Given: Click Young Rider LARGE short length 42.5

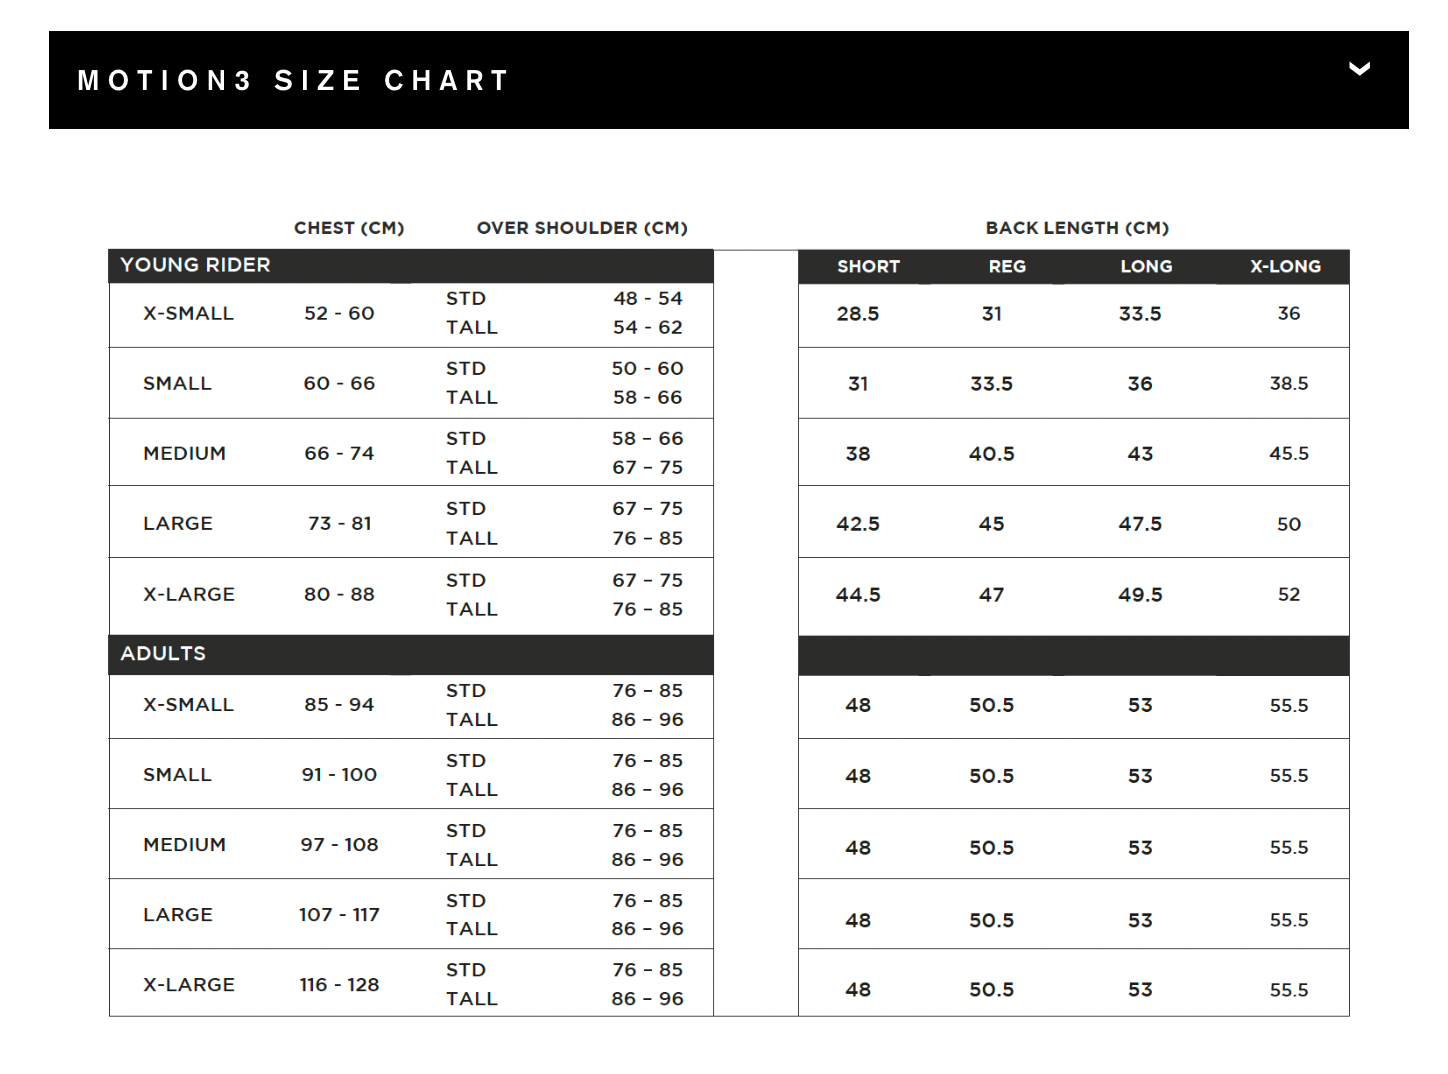Looking at the screenshot, I should pos(858,524).
